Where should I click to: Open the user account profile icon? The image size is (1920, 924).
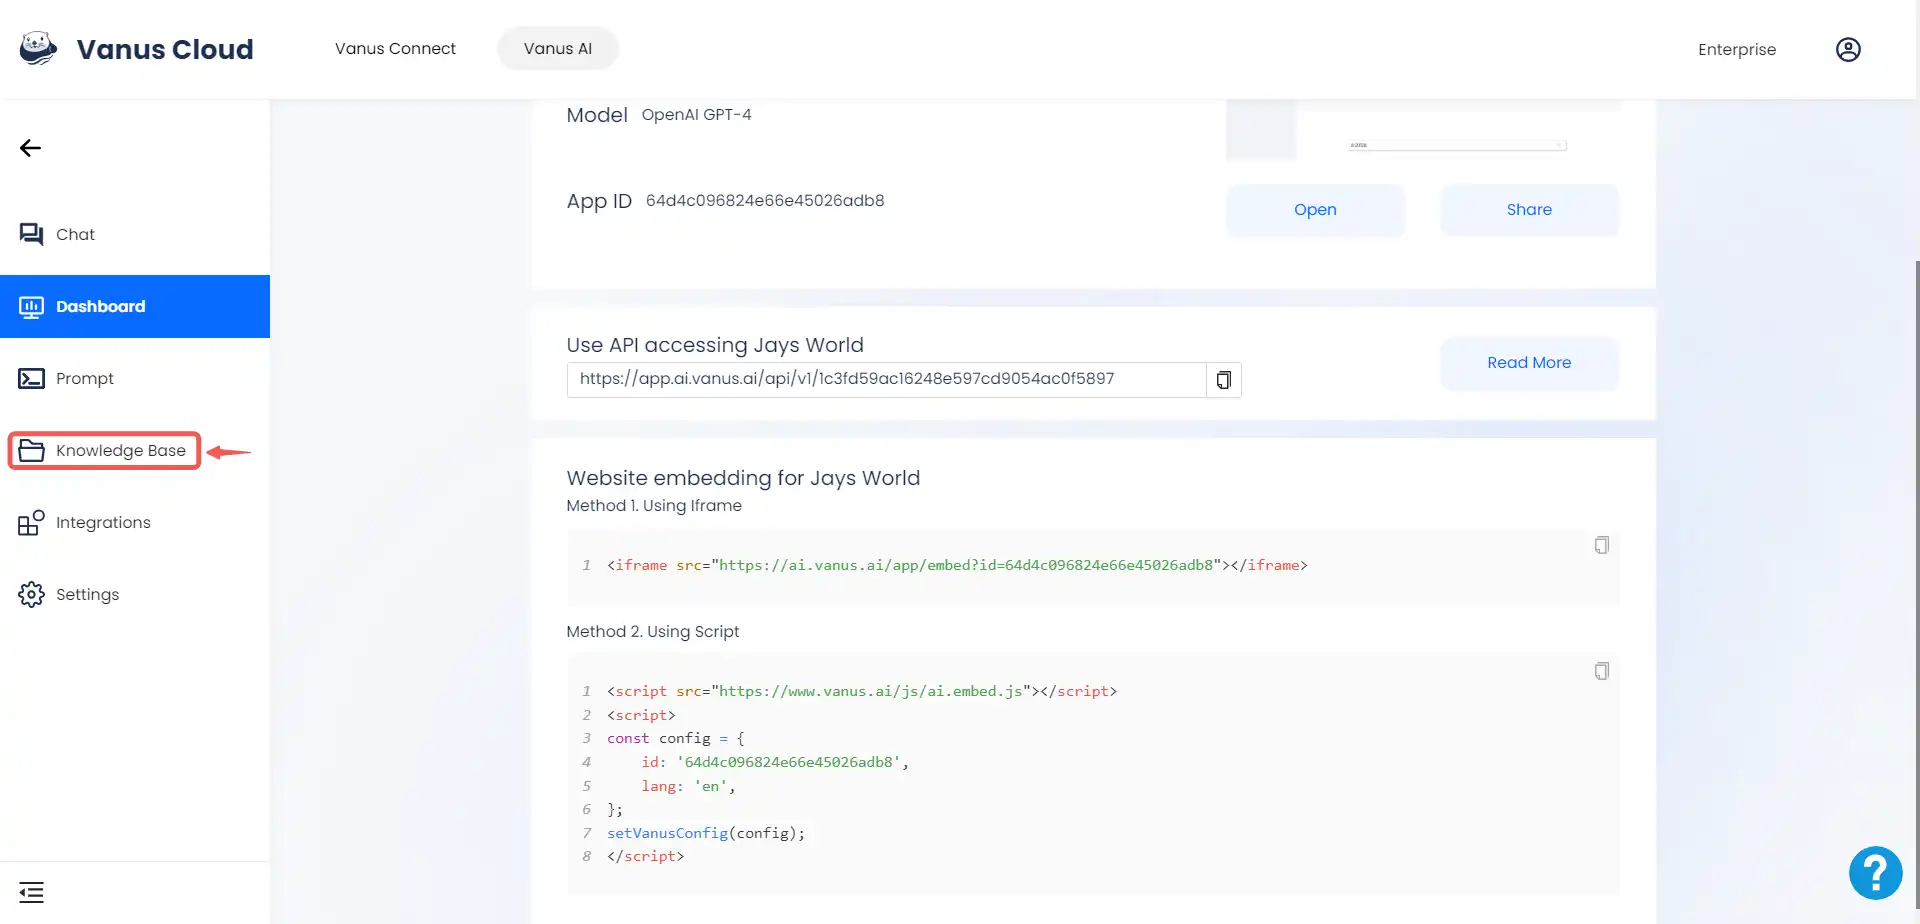click(1848, 49)
